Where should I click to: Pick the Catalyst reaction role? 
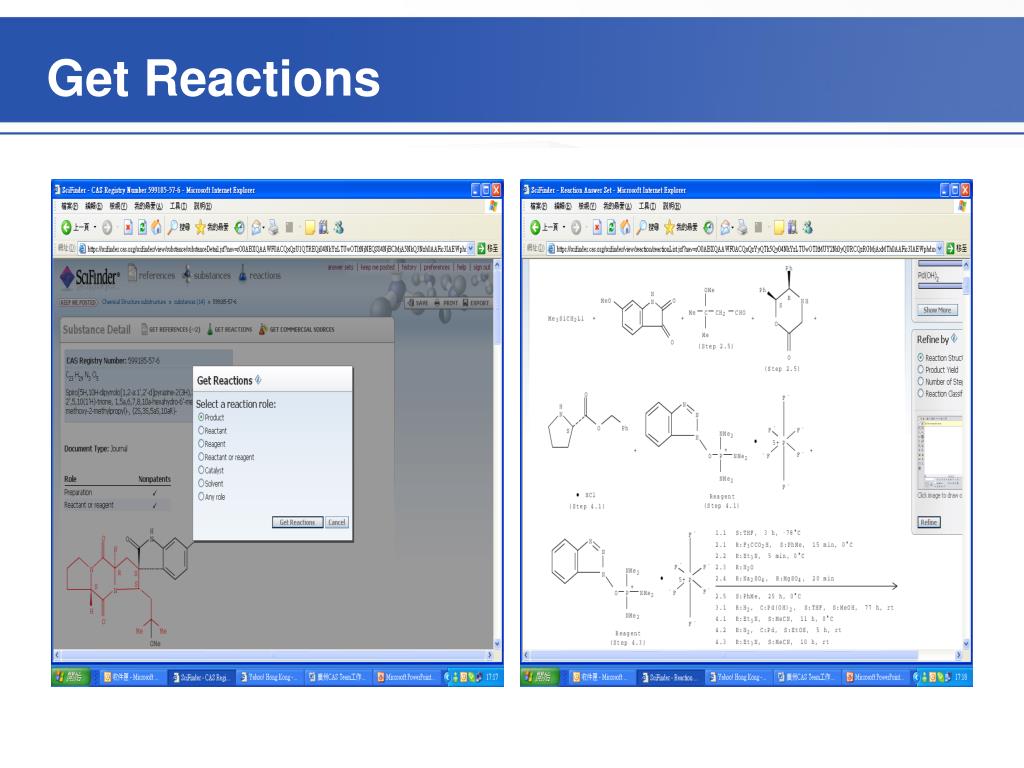point(202,470)
